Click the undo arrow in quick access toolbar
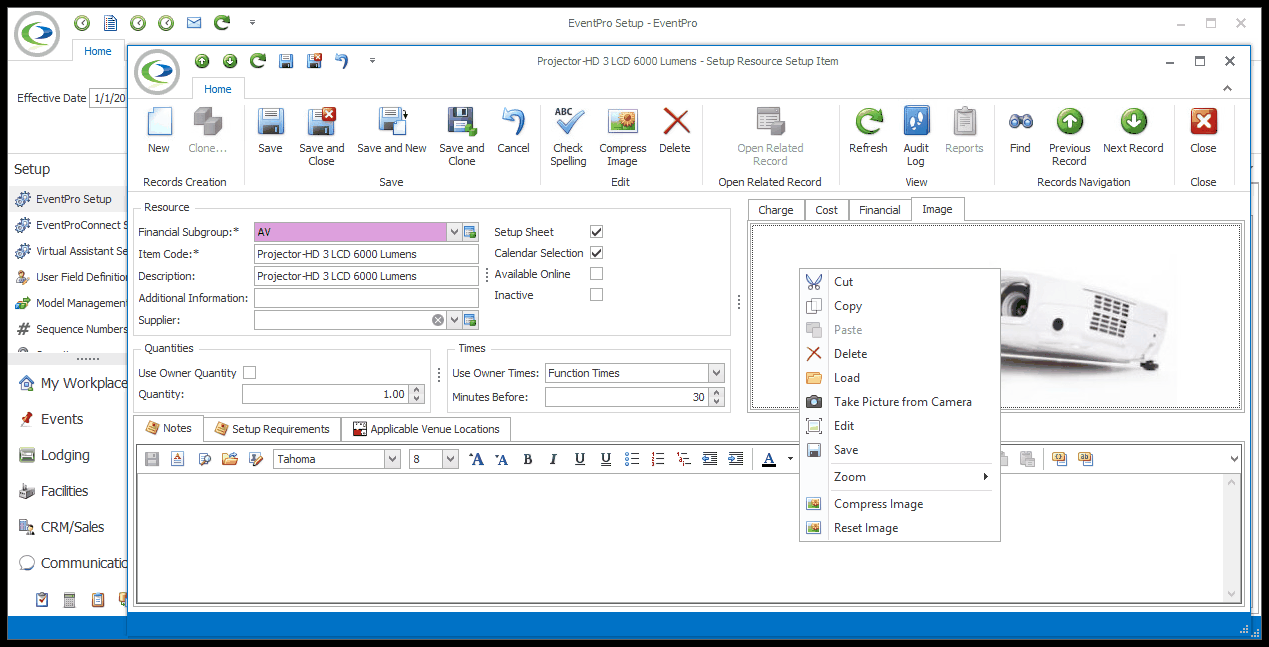Image resolution: width=1269 pixels, height=647 pixels. [341, 61]
